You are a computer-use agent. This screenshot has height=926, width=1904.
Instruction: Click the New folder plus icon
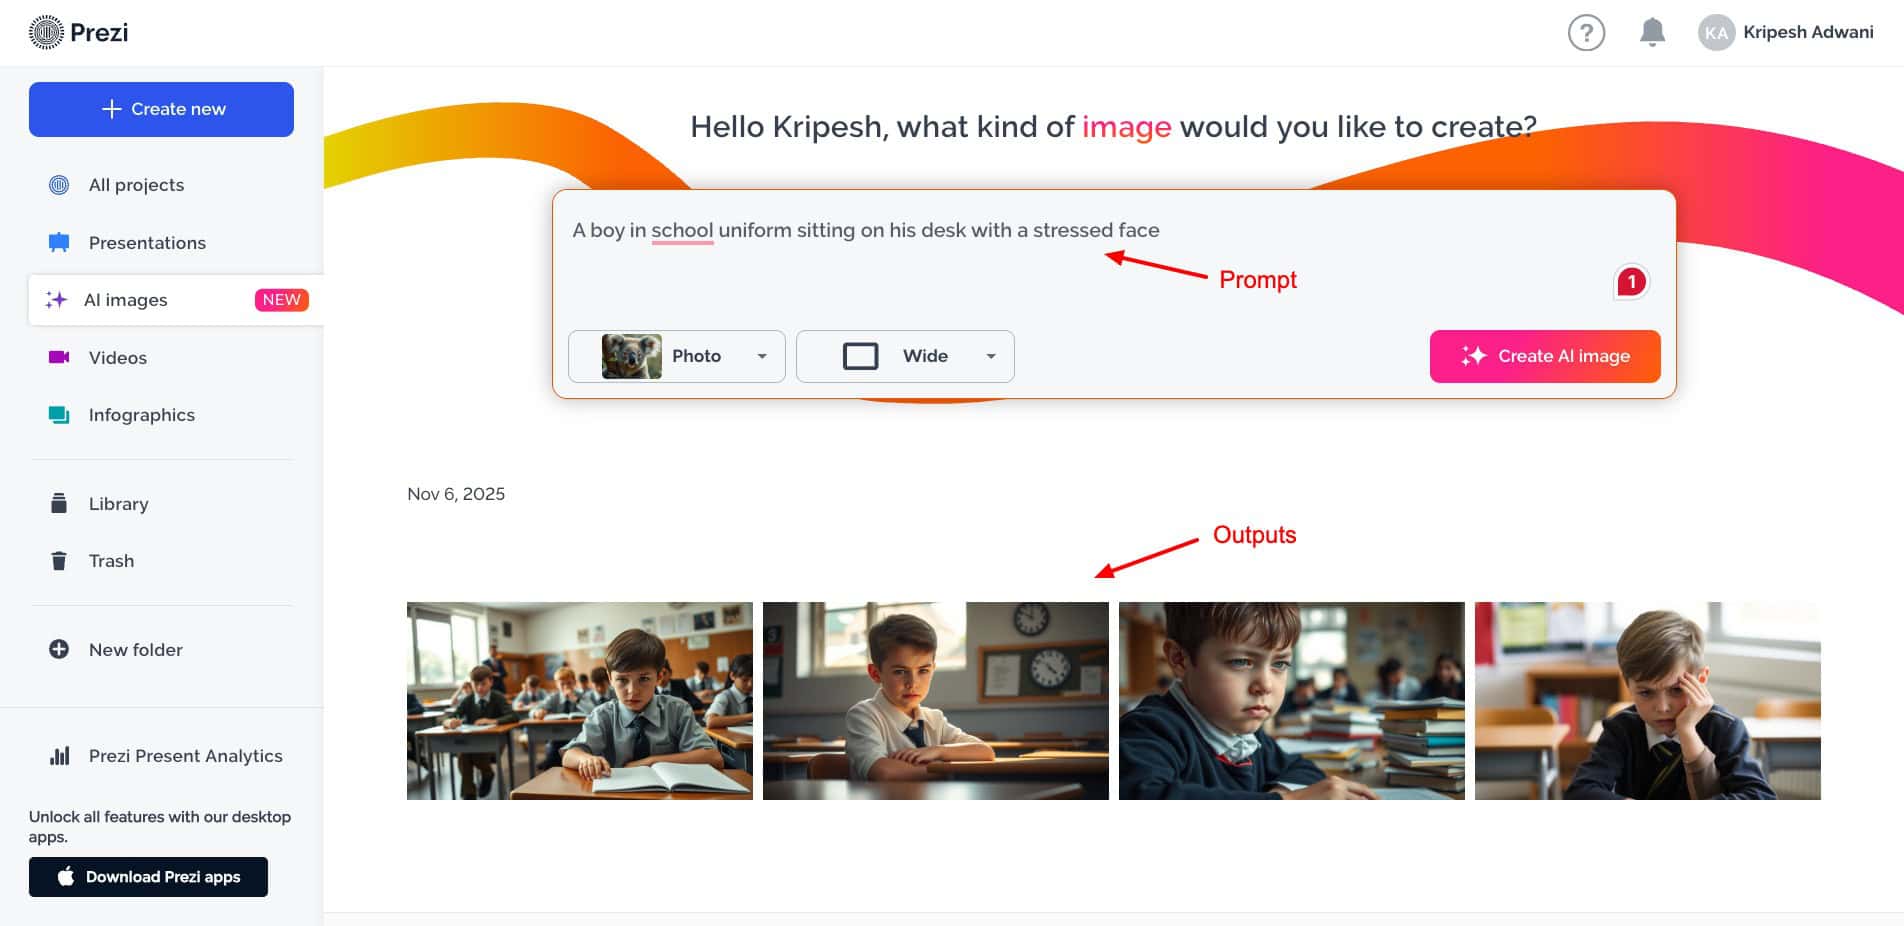click(x=59, y=650)
